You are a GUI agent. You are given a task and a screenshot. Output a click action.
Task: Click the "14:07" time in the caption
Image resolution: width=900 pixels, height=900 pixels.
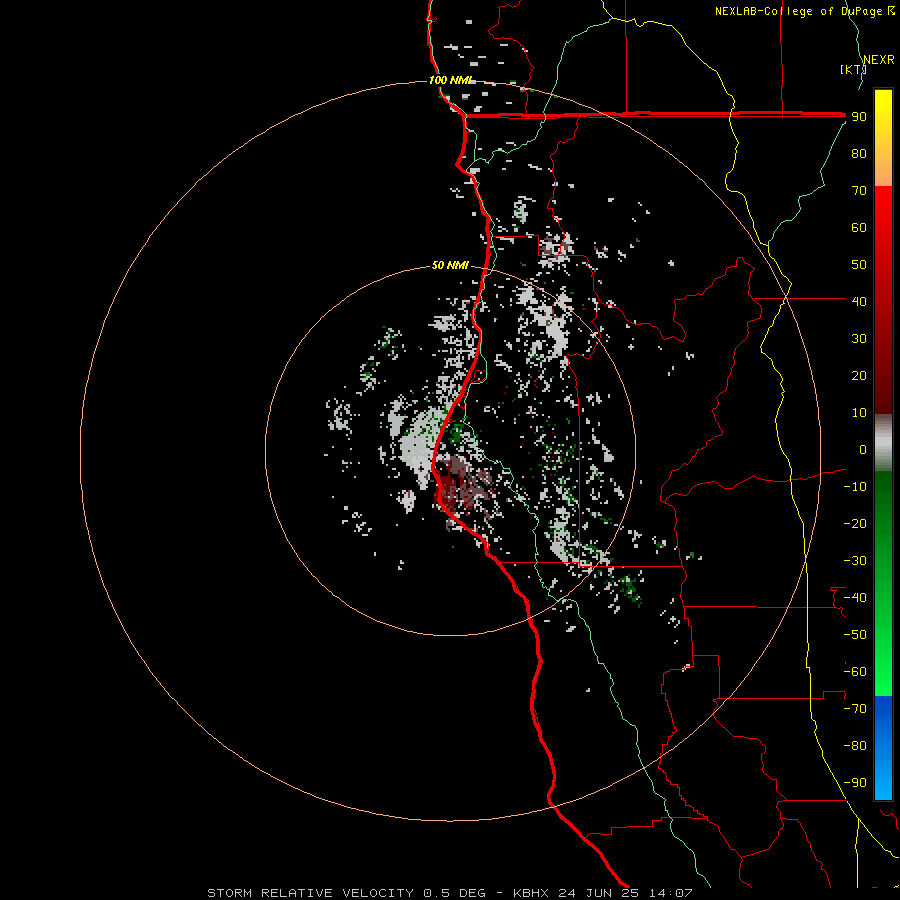click(670, 893)
